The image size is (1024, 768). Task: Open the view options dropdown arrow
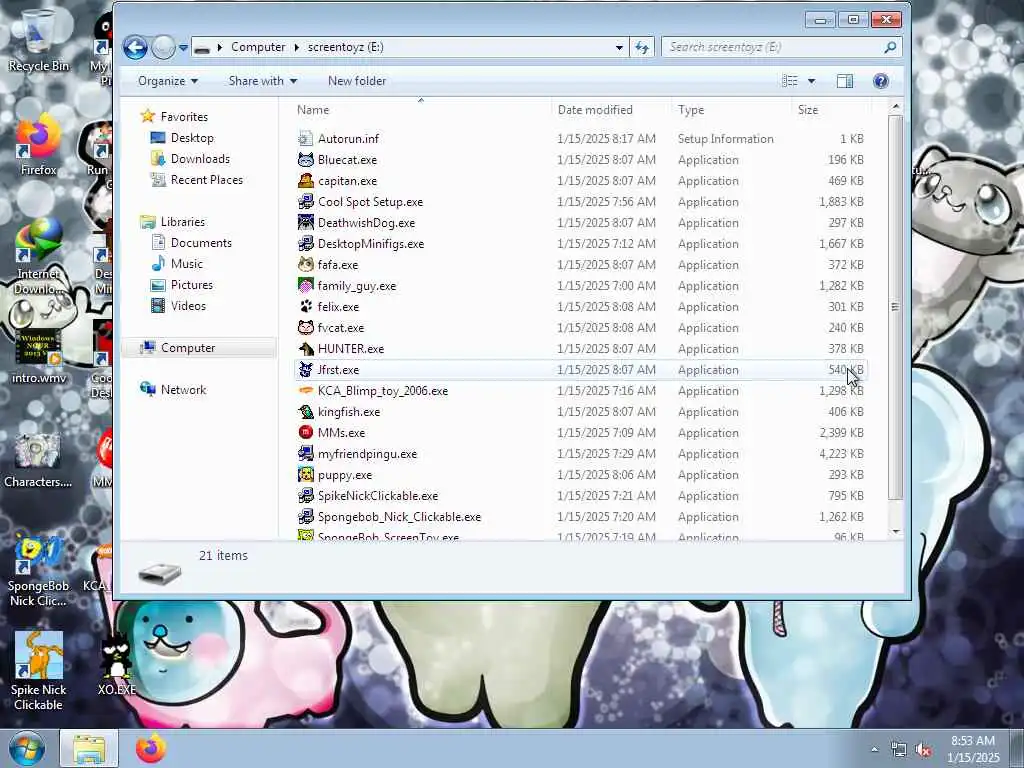812,81
